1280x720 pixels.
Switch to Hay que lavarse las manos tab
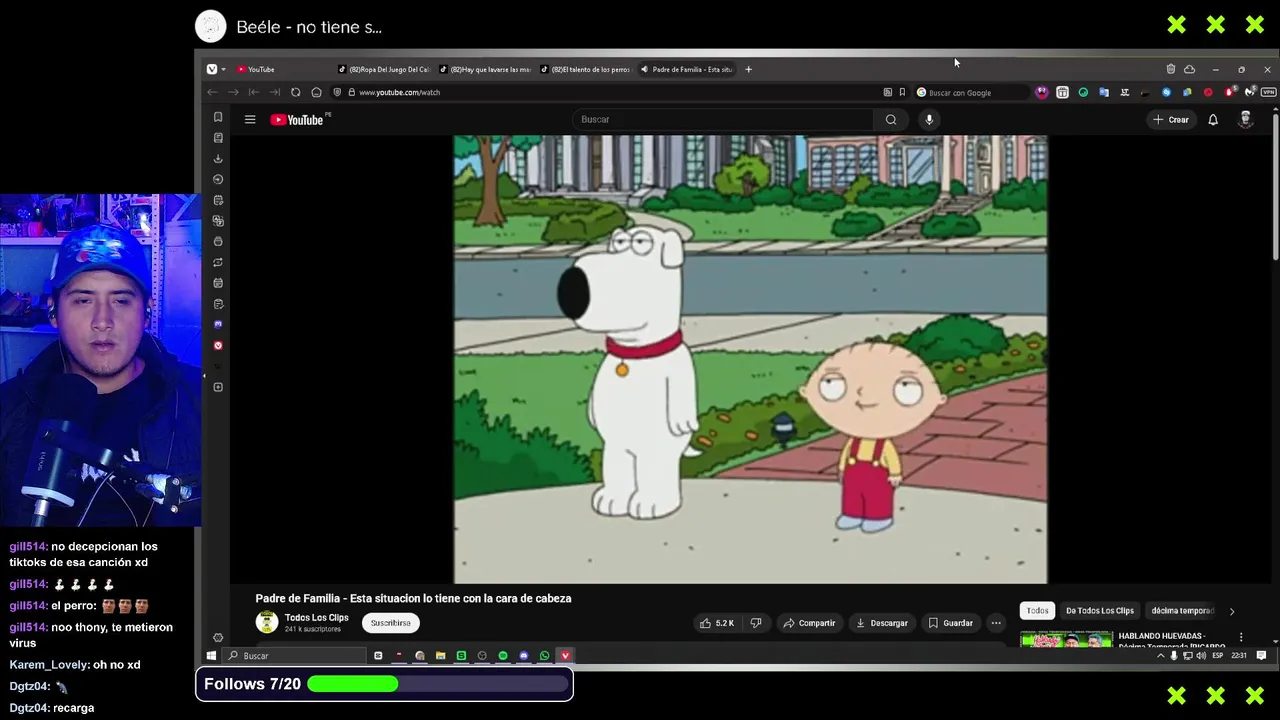click(x=485, y=69)
